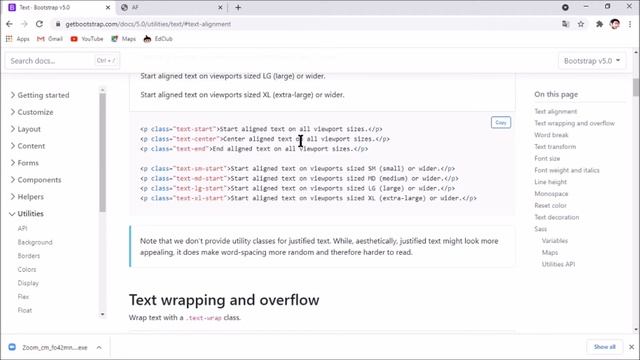Viewport: 640px width, 360px height.
Task: Jump to Word break section
Action: (551, 135)
